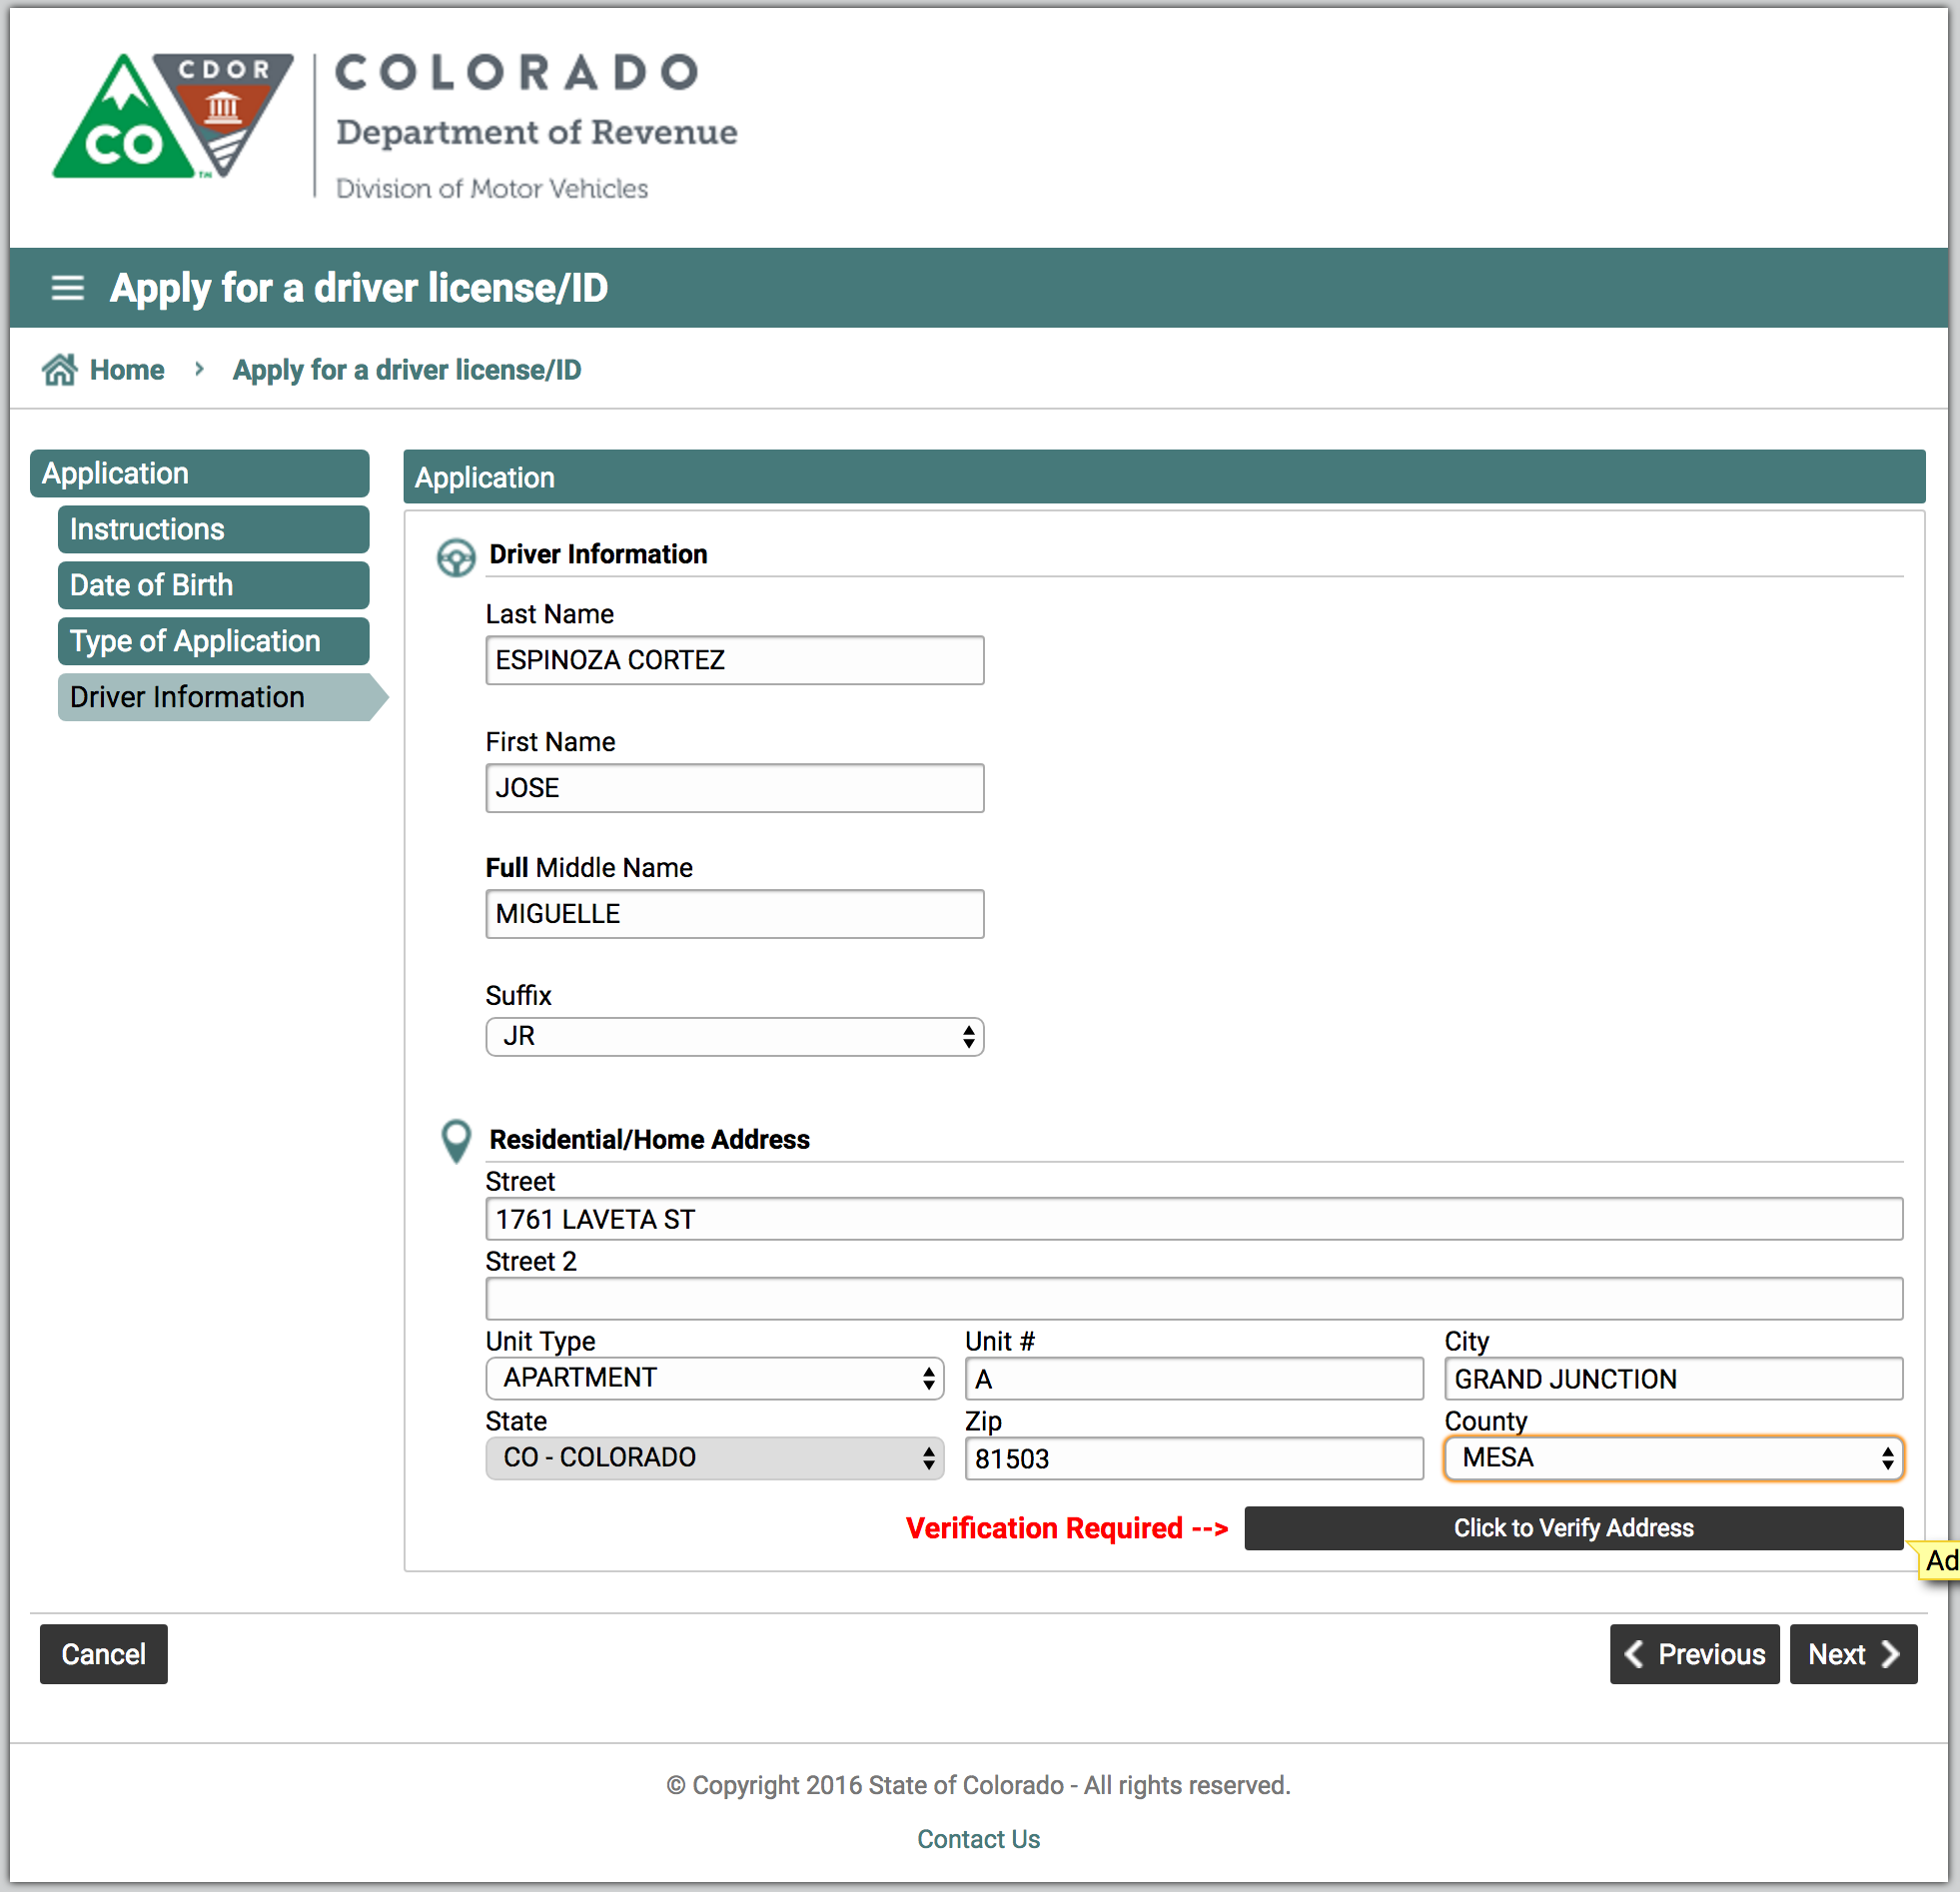Click the Cancel button
The width and height of the screenshot is (1960, 1892).
click(x=105, y=1652)
